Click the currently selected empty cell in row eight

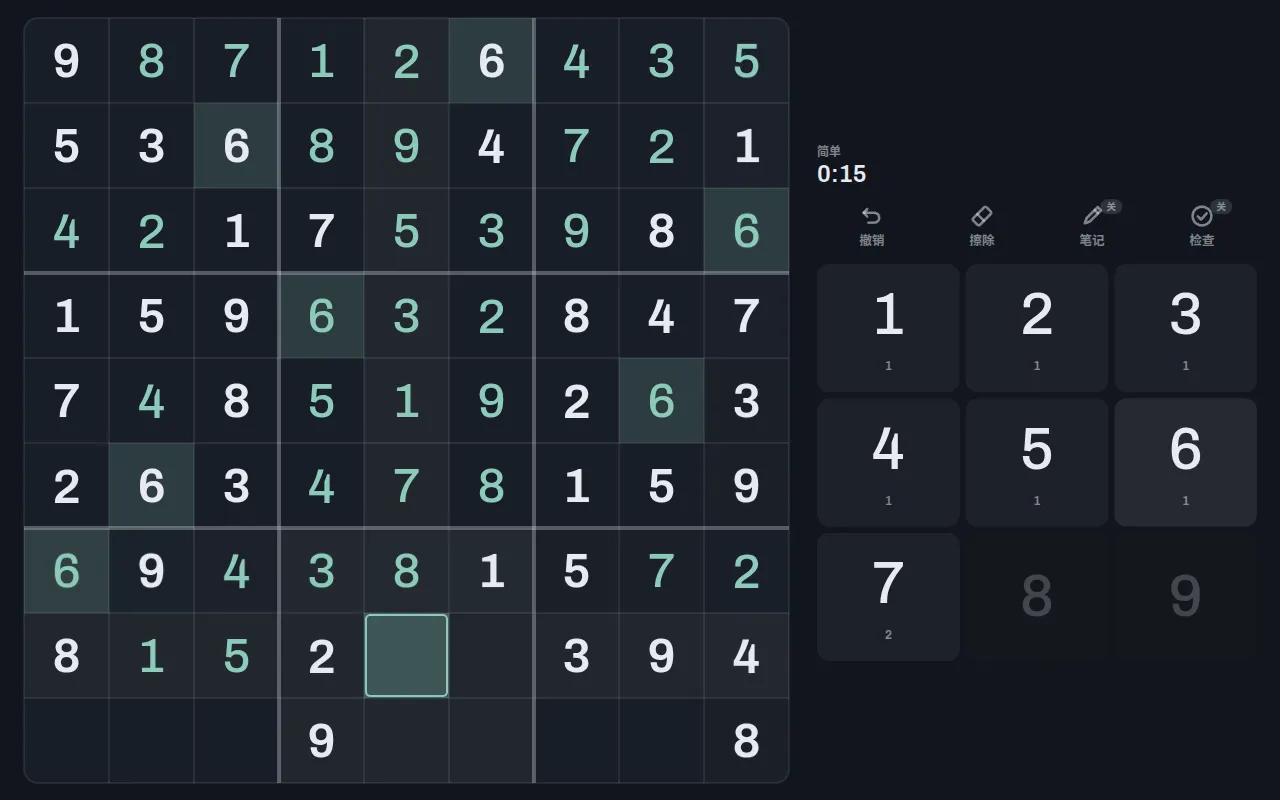pyautogui.click(x=406, y=656)
